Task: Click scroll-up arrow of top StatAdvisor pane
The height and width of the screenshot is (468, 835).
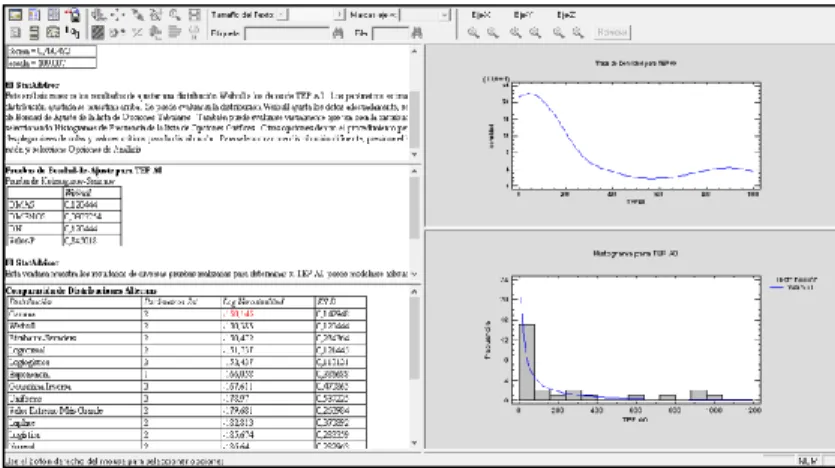Action: [414, 51]
